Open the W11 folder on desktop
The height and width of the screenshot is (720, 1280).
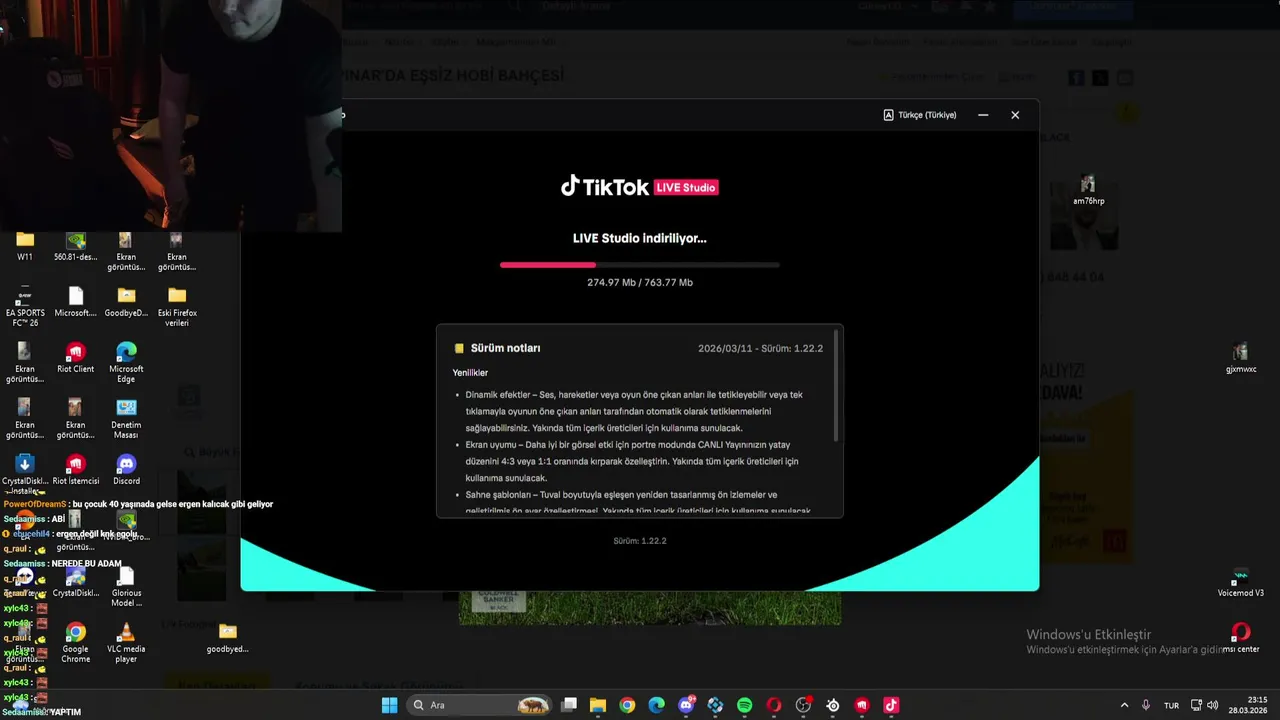[x=25, y=246]
